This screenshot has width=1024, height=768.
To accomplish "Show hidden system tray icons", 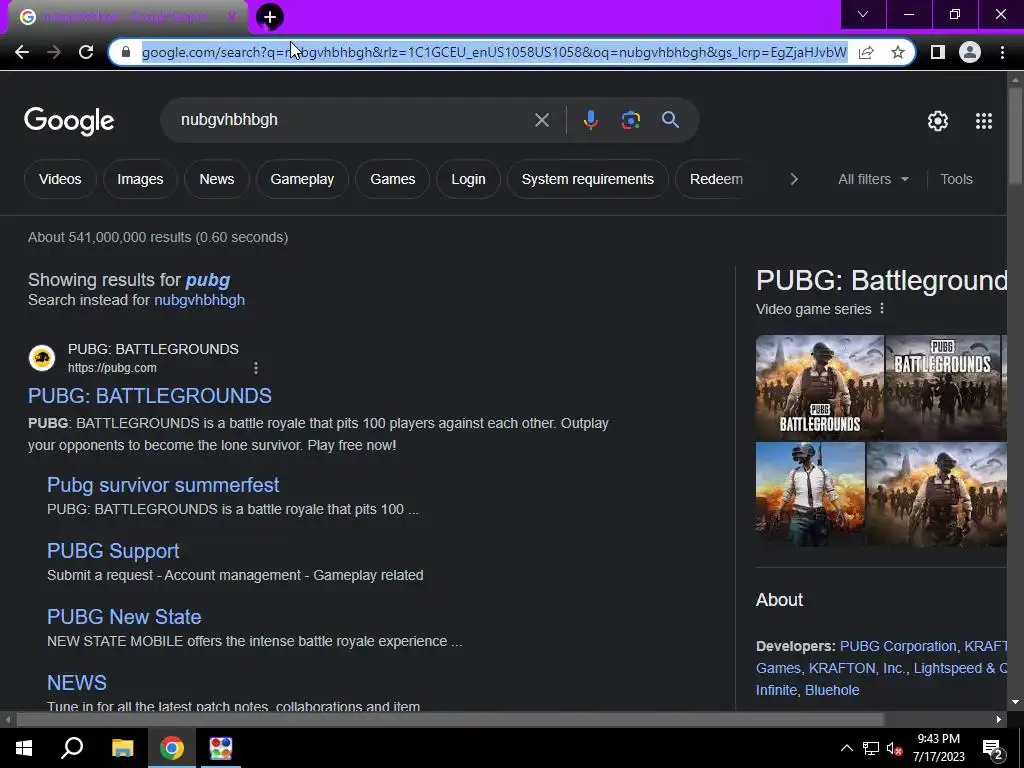I will point(846,748).
